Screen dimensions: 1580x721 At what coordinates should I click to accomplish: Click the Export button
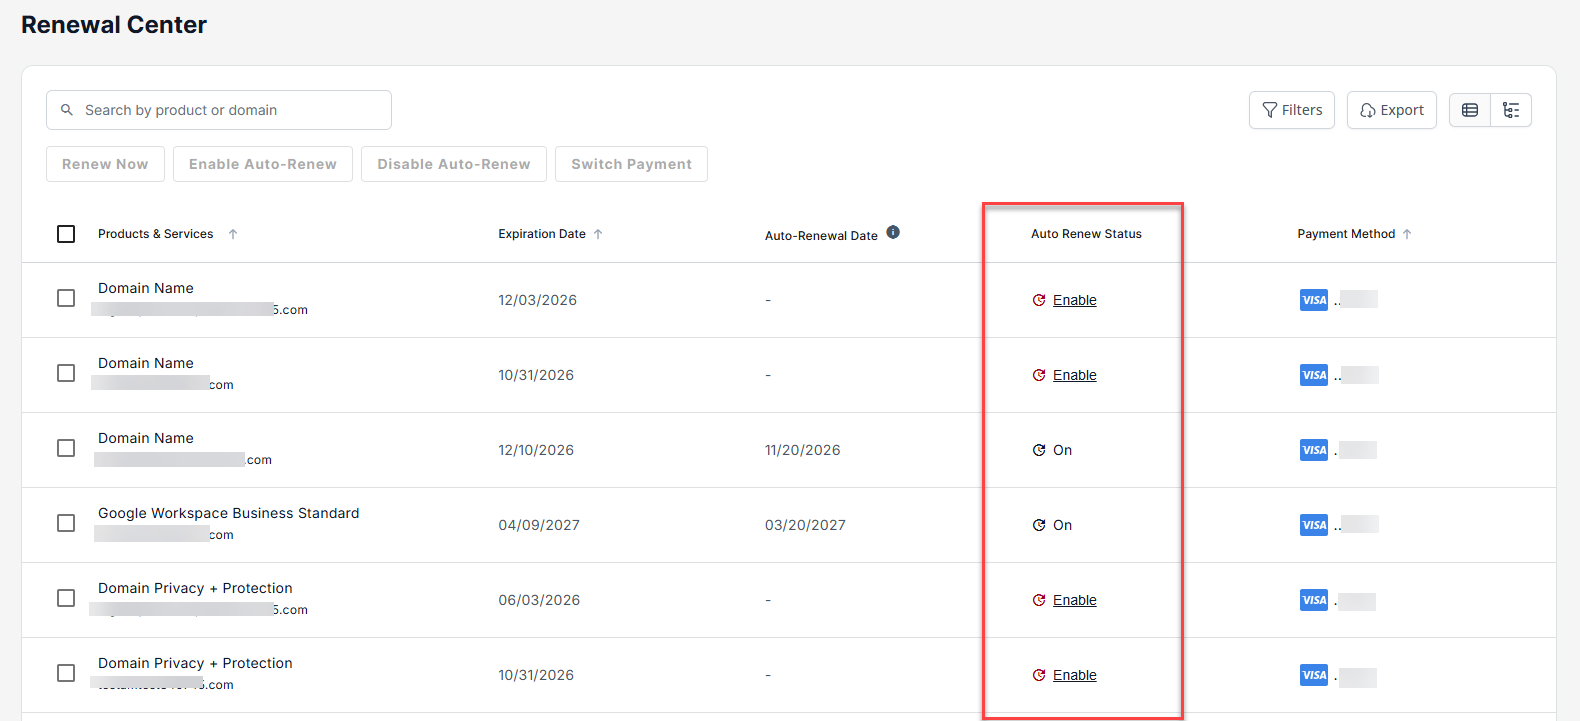point(1392,110)
